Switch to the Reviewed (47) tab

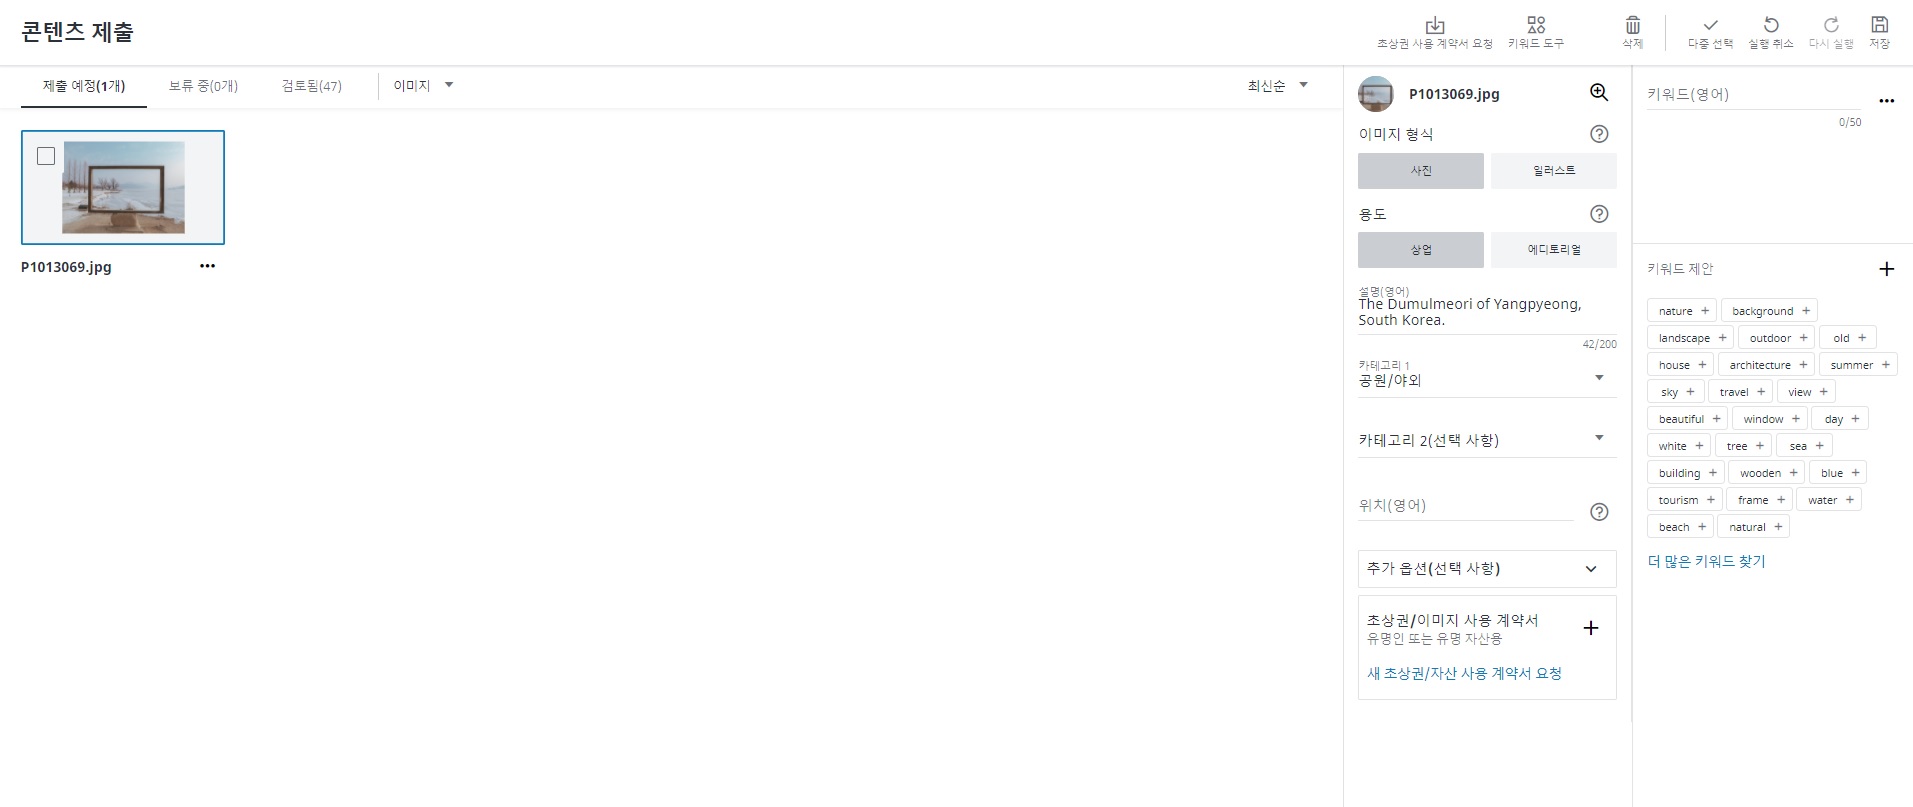(x=312, y=86)
